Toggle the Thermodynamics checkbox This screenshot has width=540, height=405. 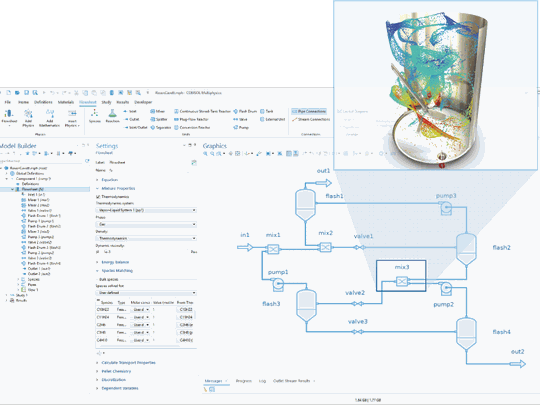[98, 197]
